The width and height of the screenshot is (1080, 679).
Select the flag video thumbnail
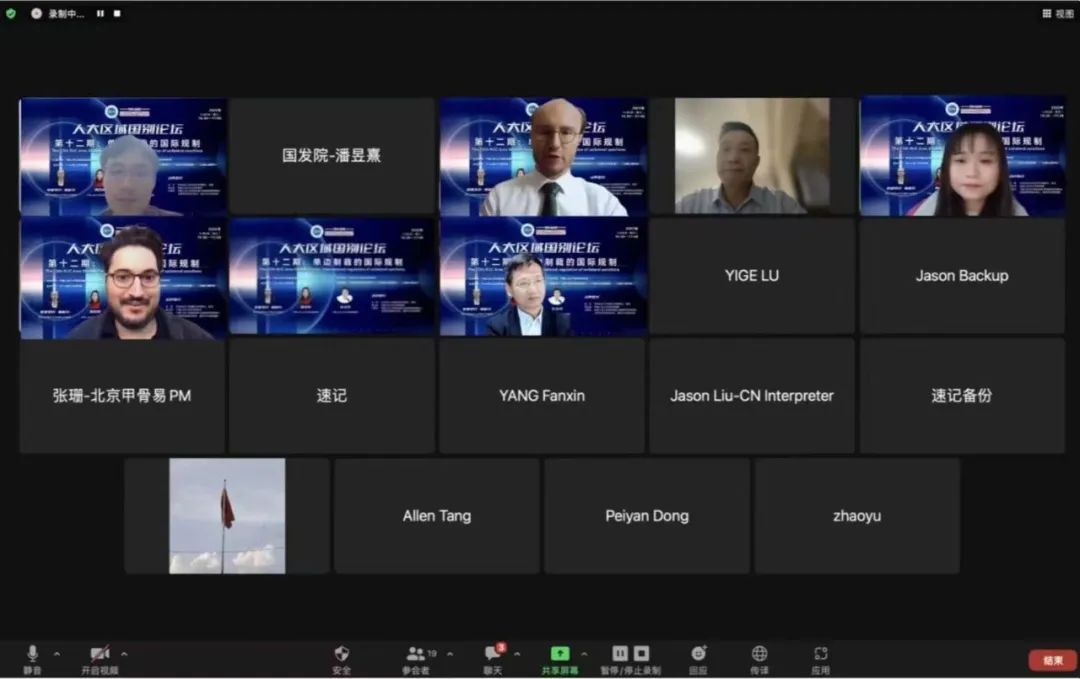pyautogui.click(x=227, y=516)
